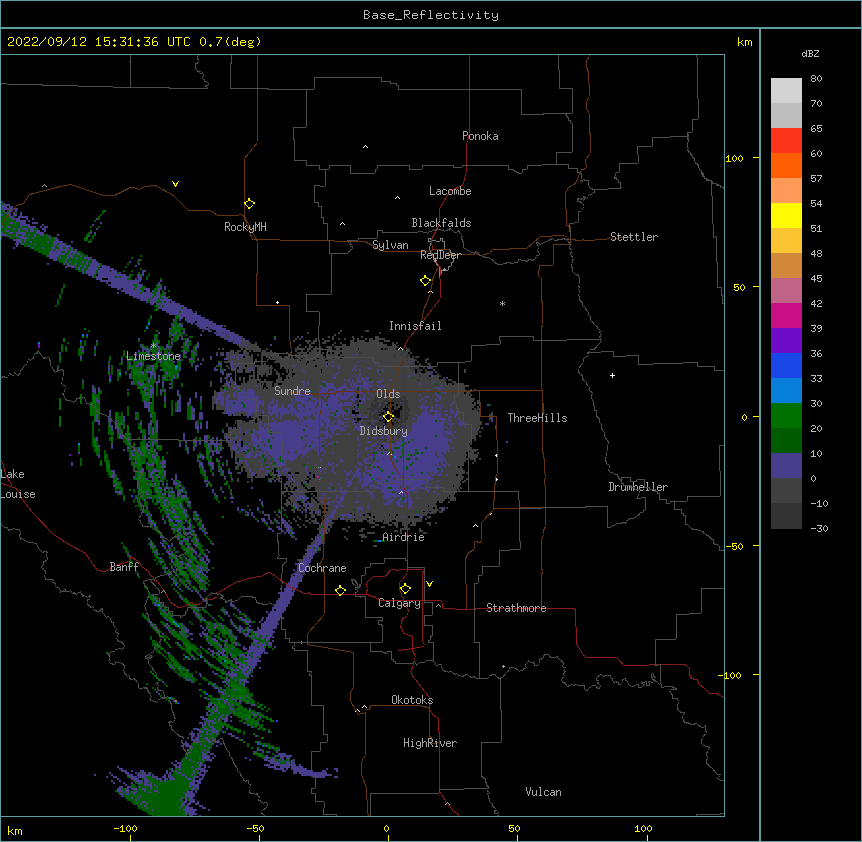This screenshot has width=862, height=842.
Task: Select the slate purple 10 dBZ legend swatch
Action: tap(786, 466)
